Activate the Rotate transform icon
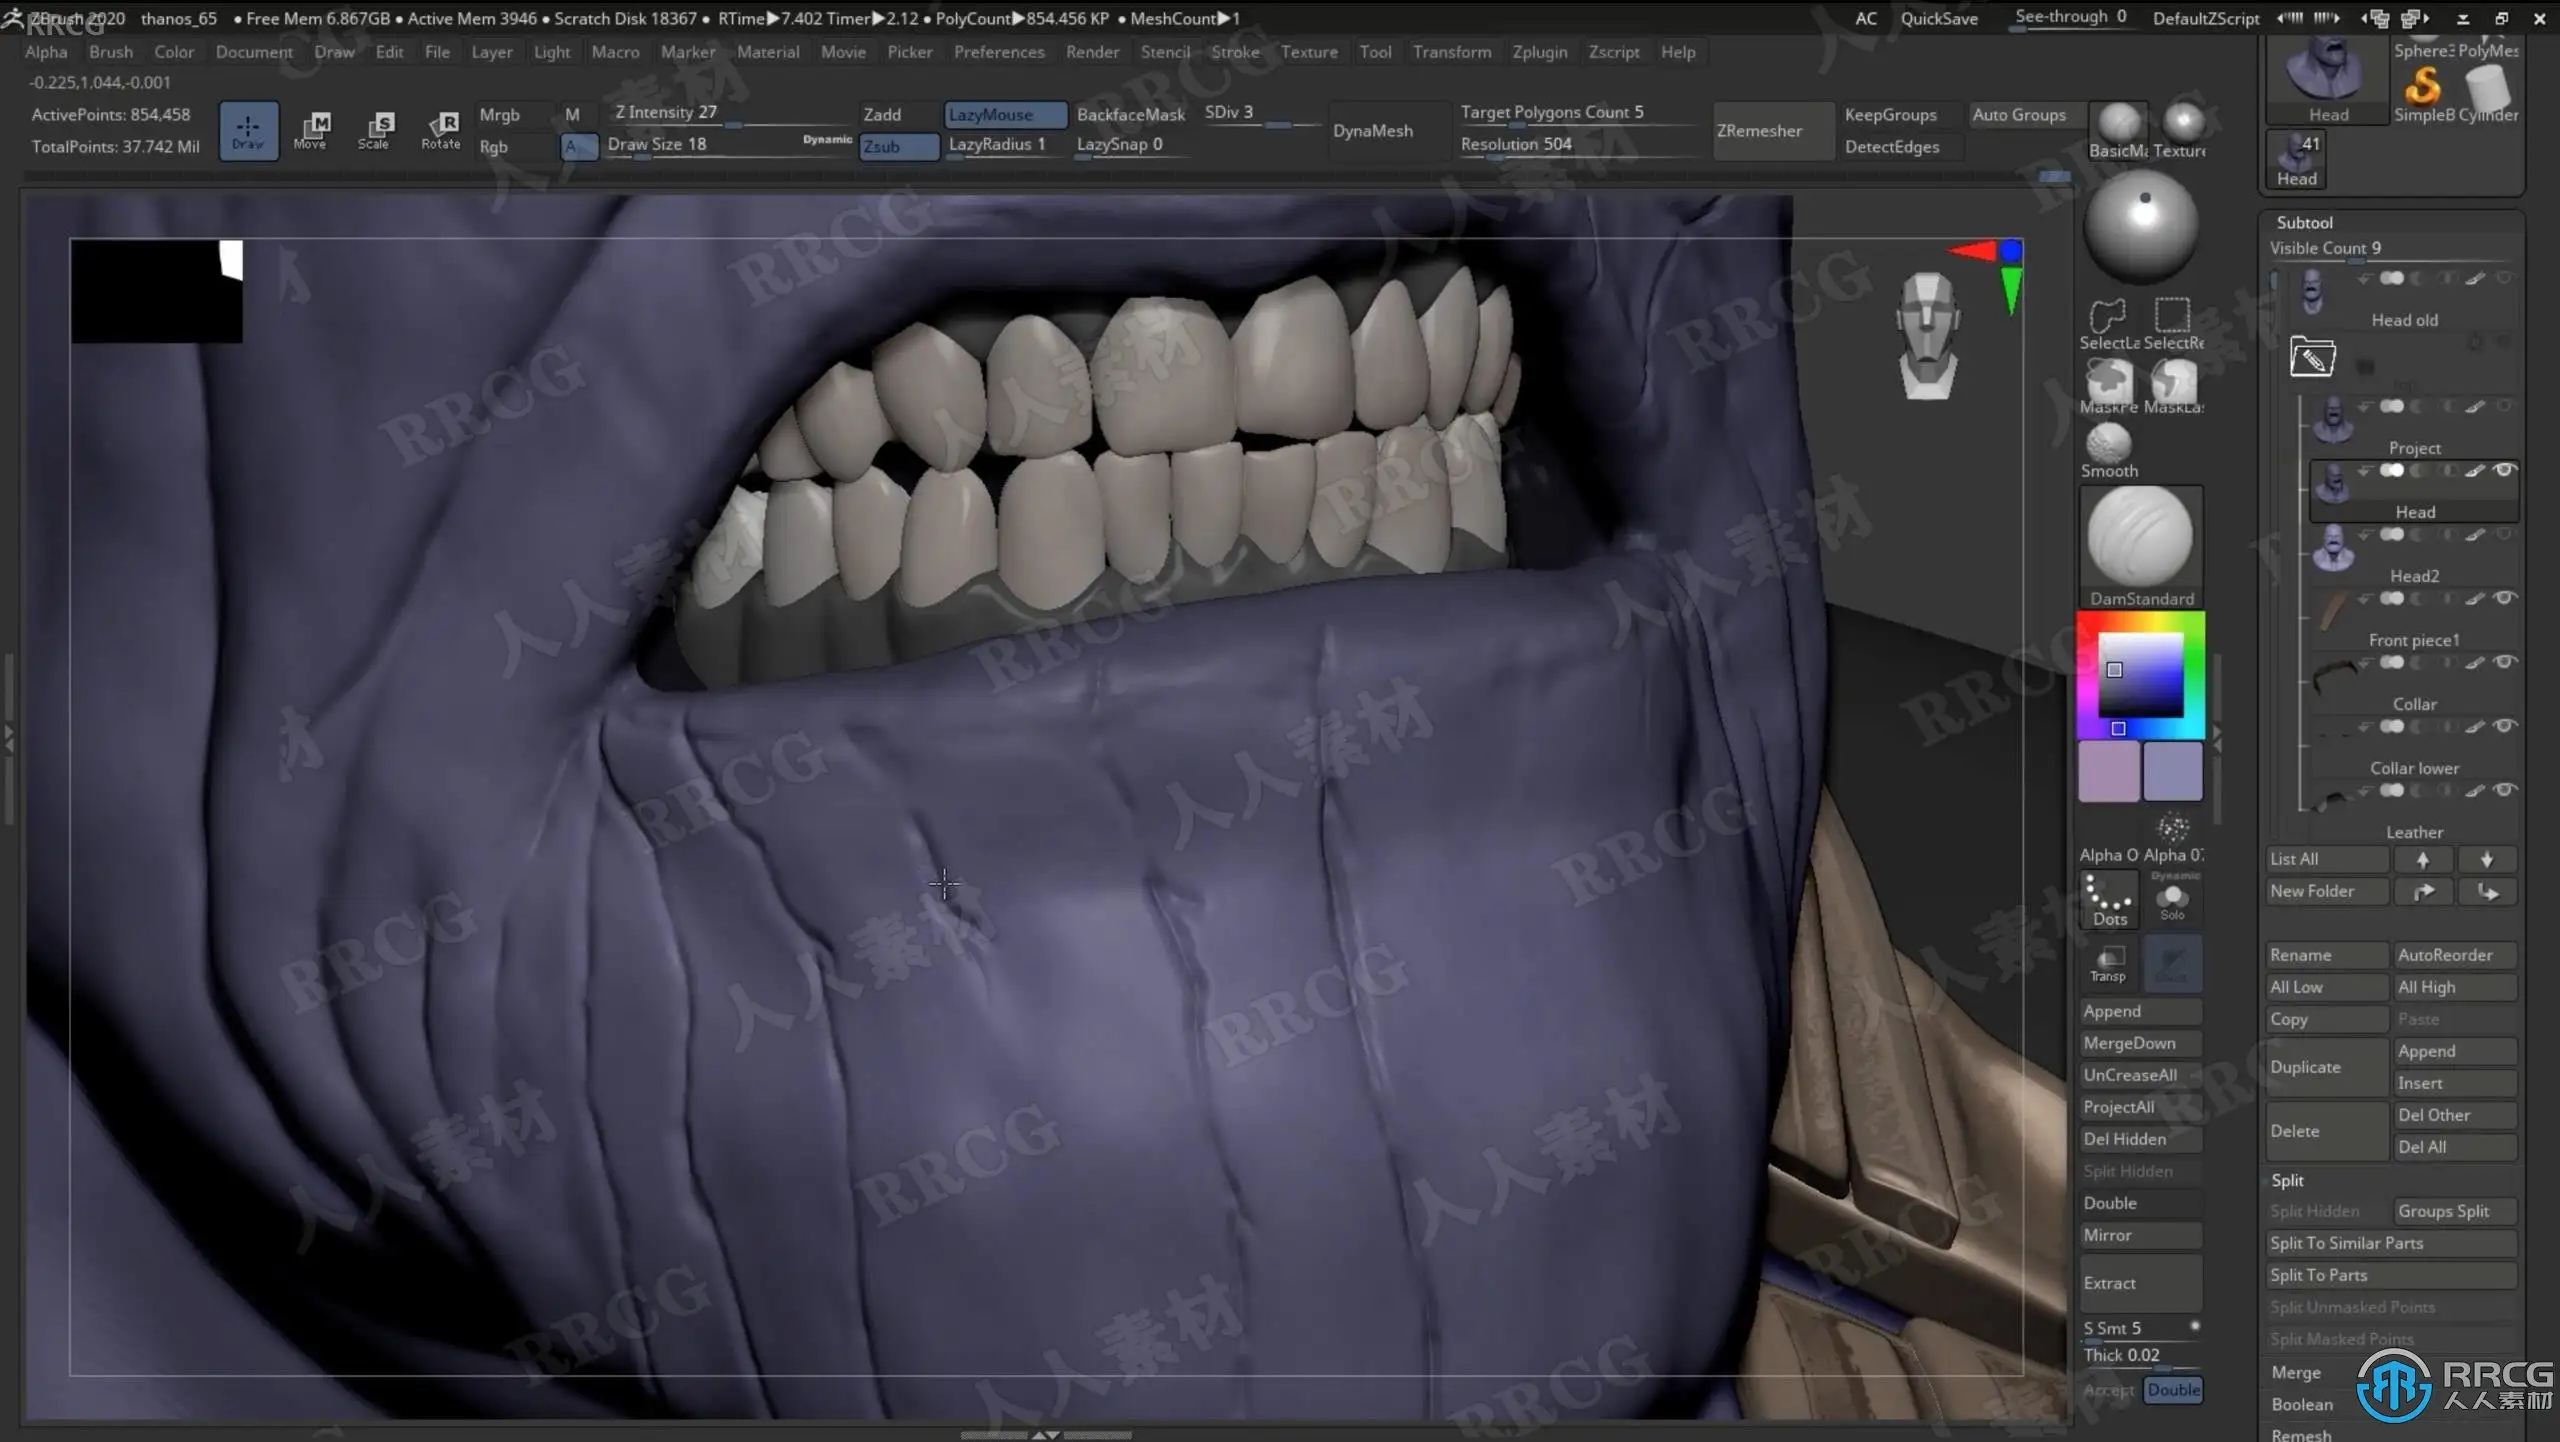 tap(441, 129)
